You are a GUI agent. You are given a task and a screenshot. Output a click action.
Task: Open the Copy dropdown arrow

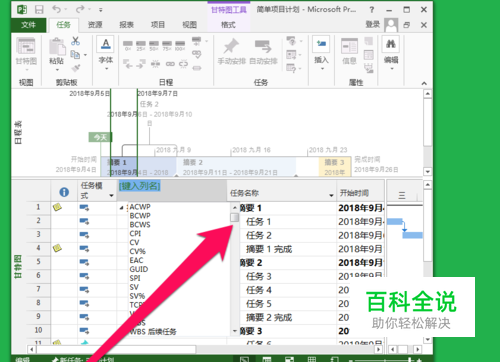pos(85,55)
